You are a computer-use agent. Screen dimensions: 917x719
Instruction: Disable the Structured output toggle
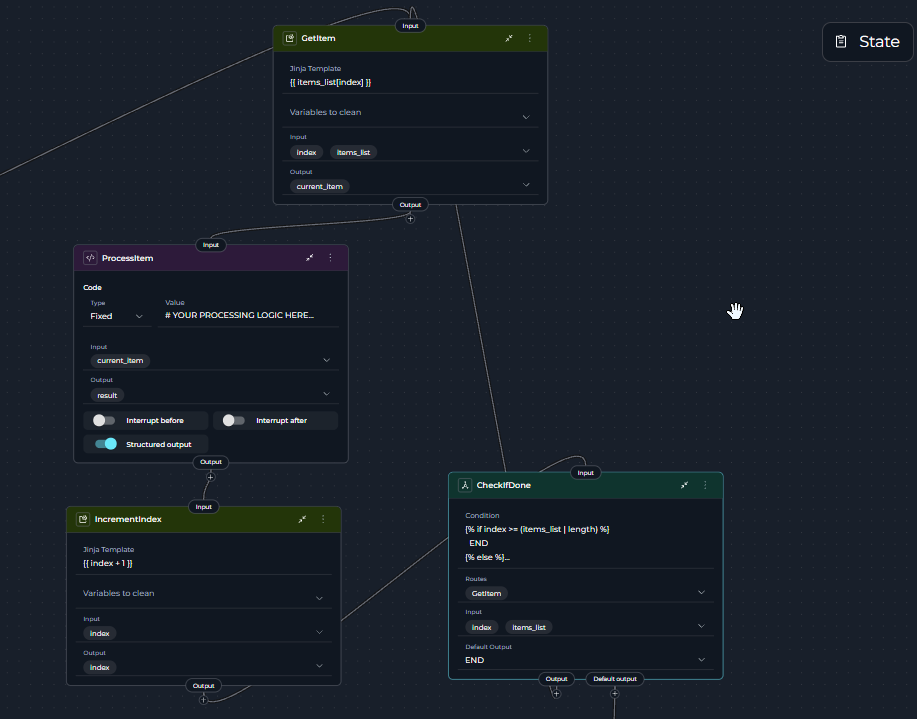105,444
